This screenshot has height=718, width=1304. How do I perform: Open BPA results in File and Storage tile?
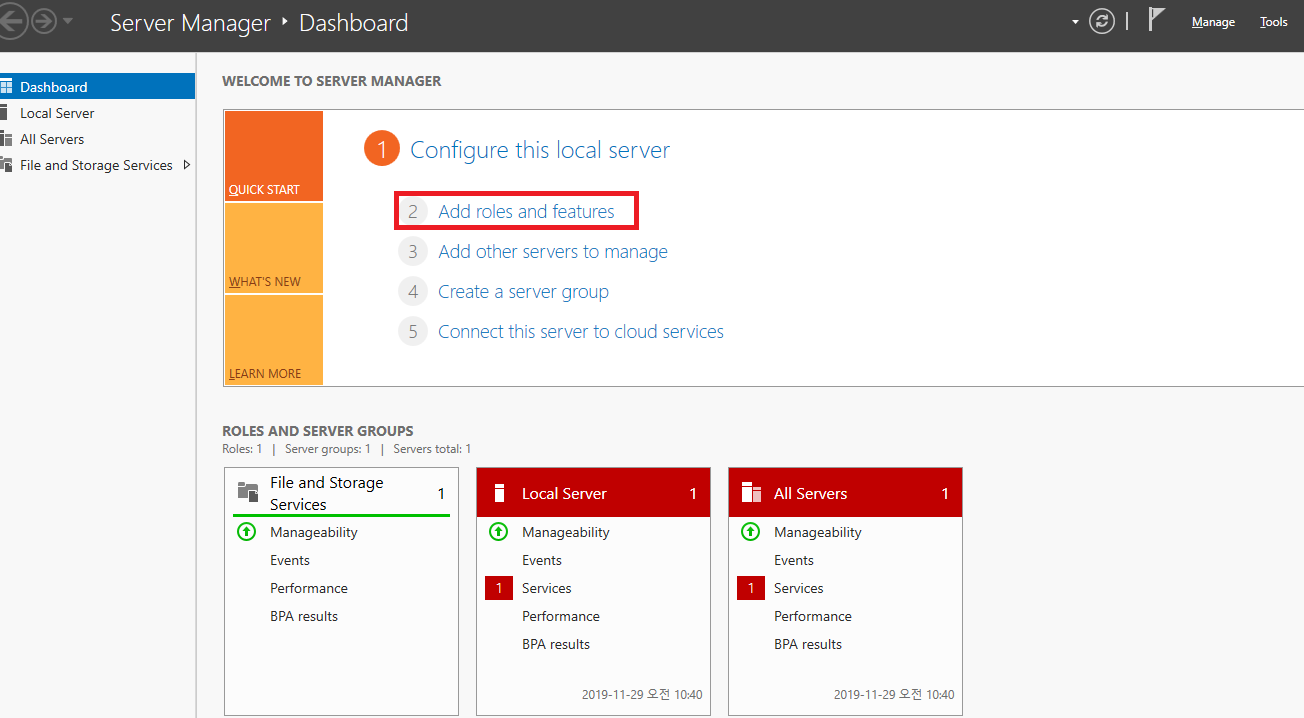coord(304,616)
